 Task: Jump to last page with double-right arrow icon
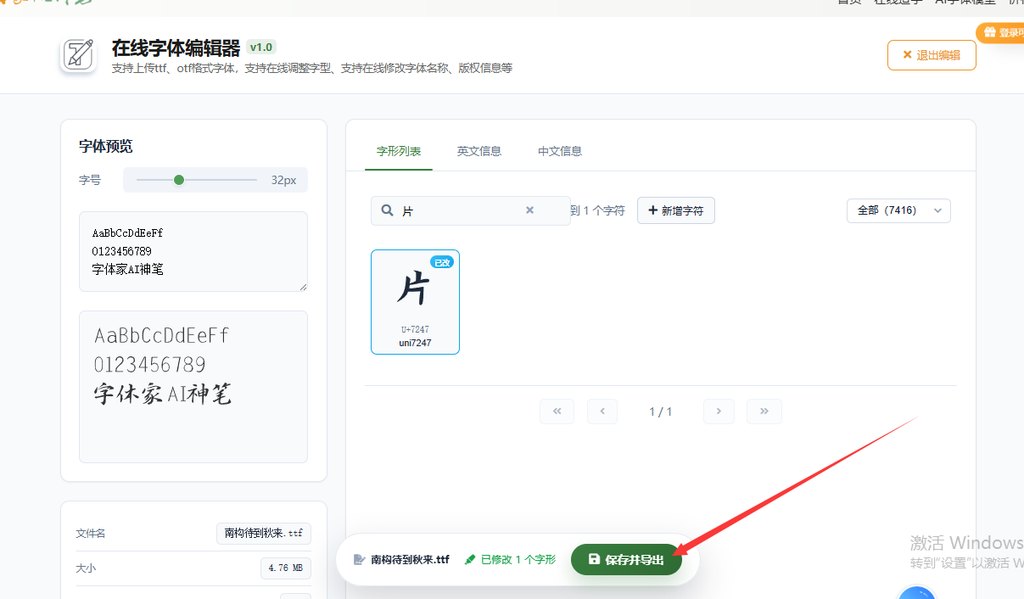764,411
